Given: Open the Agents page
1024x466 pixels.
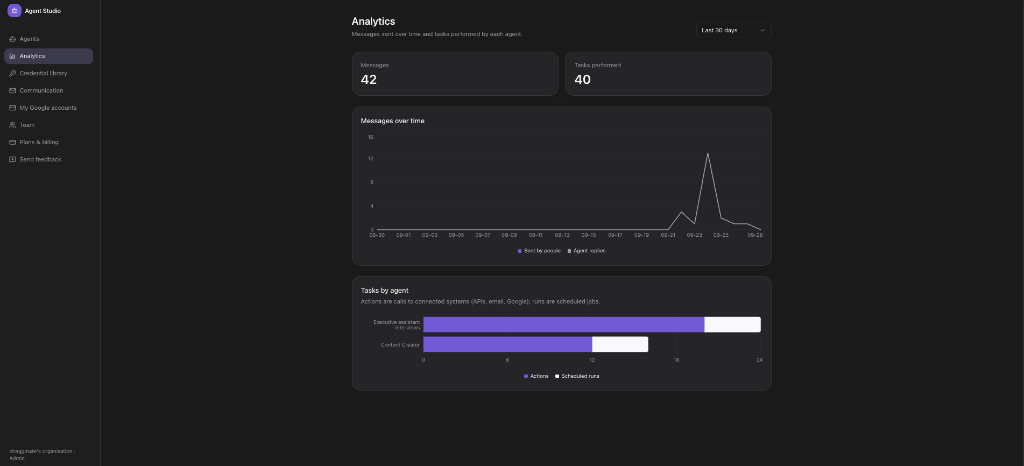Looking at the screenshot, I should click(48, 39).
